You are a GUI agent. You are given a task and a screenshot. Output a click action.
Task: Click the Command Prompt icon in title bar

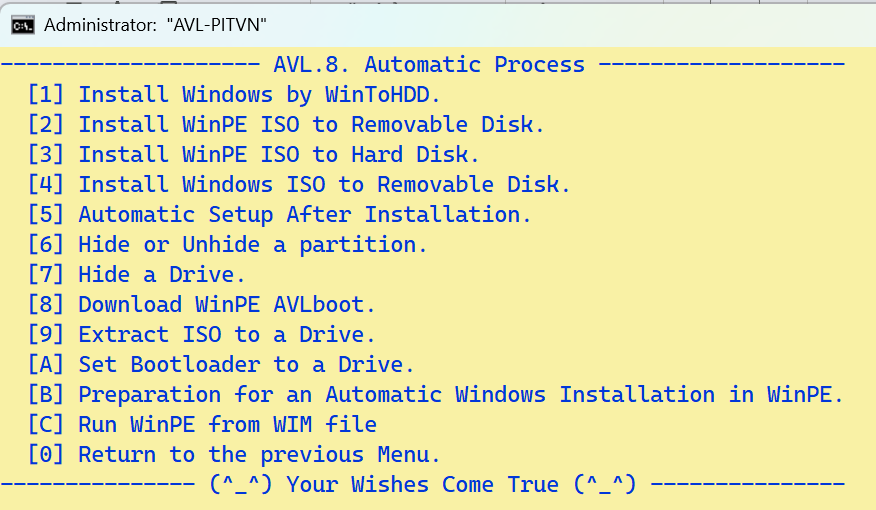21,24
